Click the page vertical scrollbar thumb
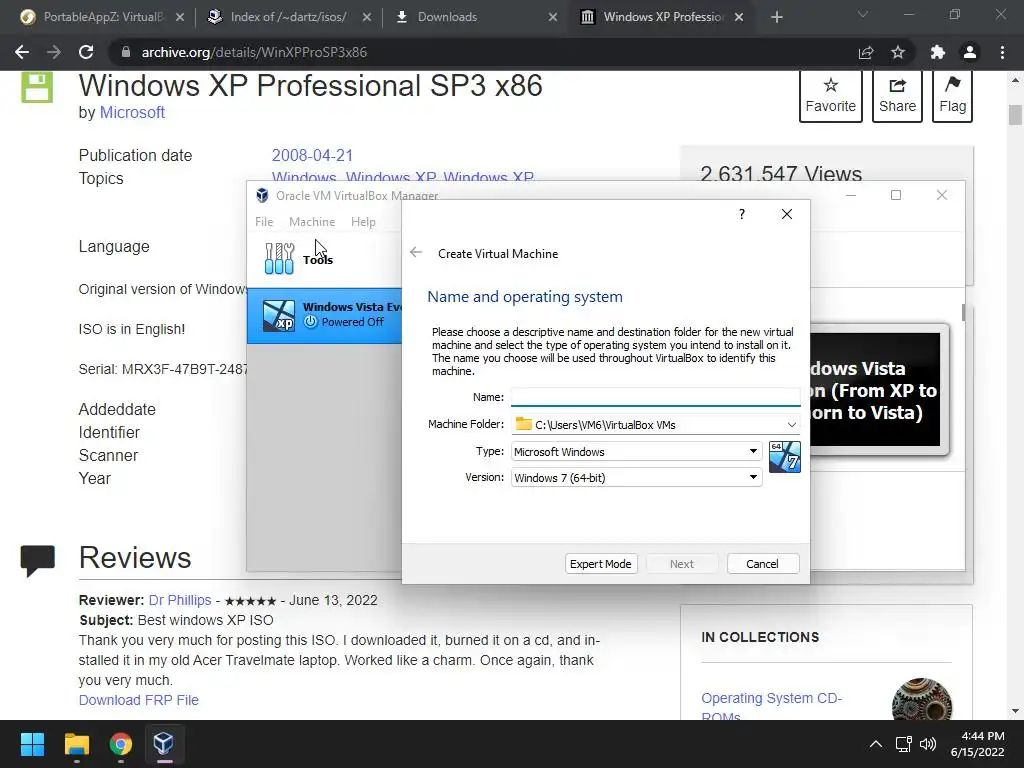The image size is (1024, 768). [x=1015, y=114]
